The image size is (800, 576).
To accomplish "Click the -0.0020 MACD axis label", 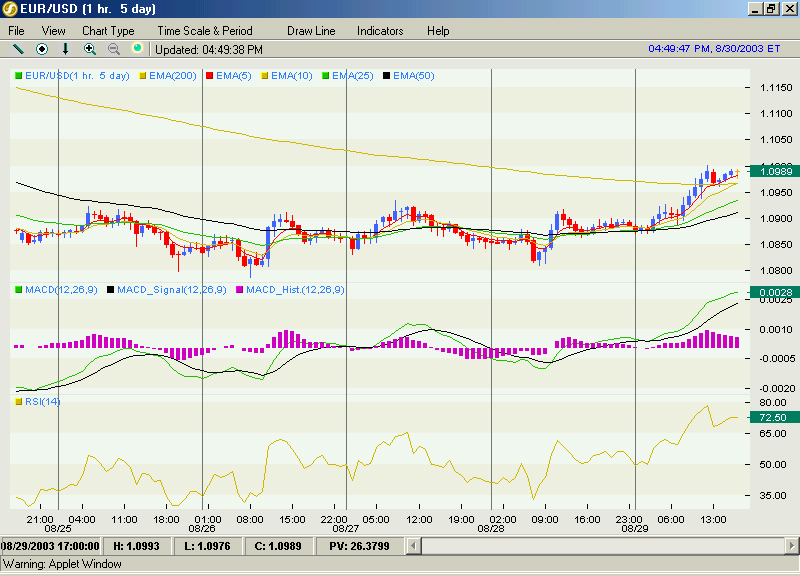I will (x=776, y=388).
